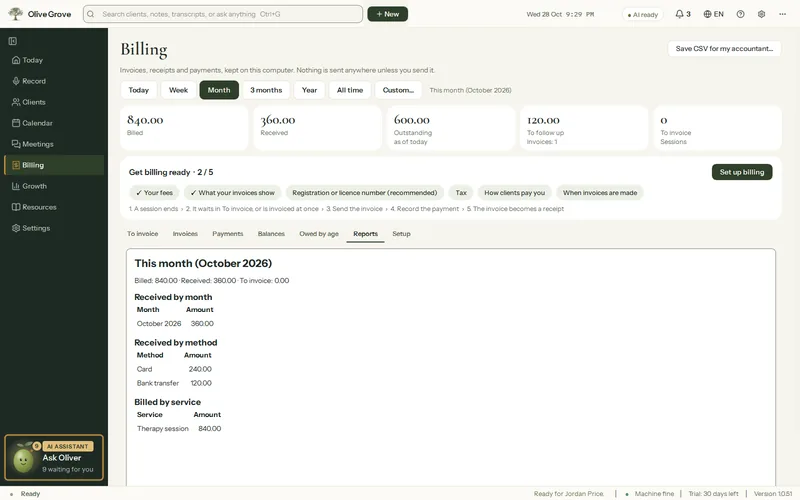Image resolution: width=800 pixels, height=500 pixels.
Task: Click the Growth chart icon
Action: 16,186
